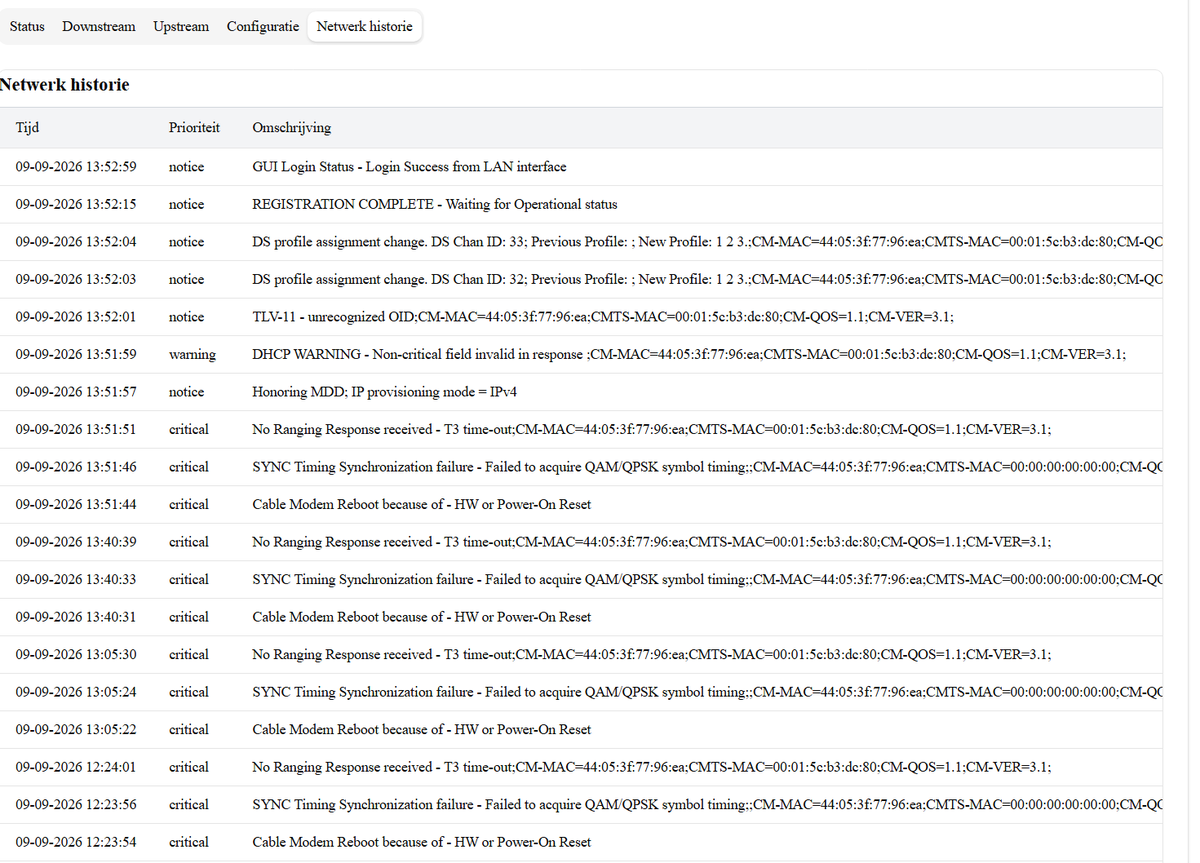1200x863 pixels.
Task: Click the warning priority cell
Action: [193, 354]
